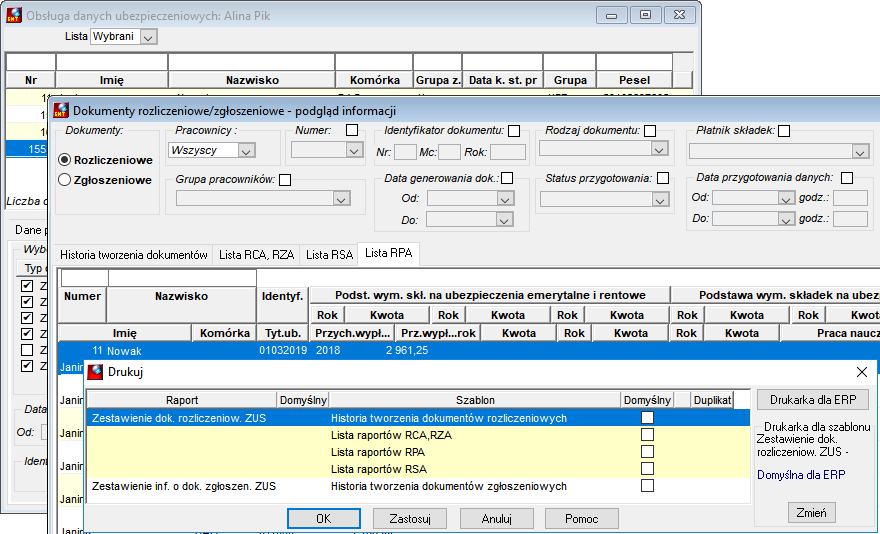This screenshot has width=880, height=534.
Task: Select template Lista raportów RCA,RZA
Action: (x=391, y=435)
